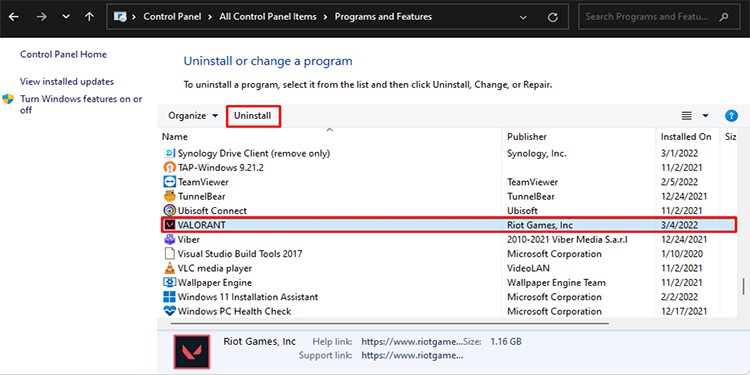This screenshot has width=750, height=375.
Task: Click the VideoLAN publisher cell
Action: coord(528,268)
